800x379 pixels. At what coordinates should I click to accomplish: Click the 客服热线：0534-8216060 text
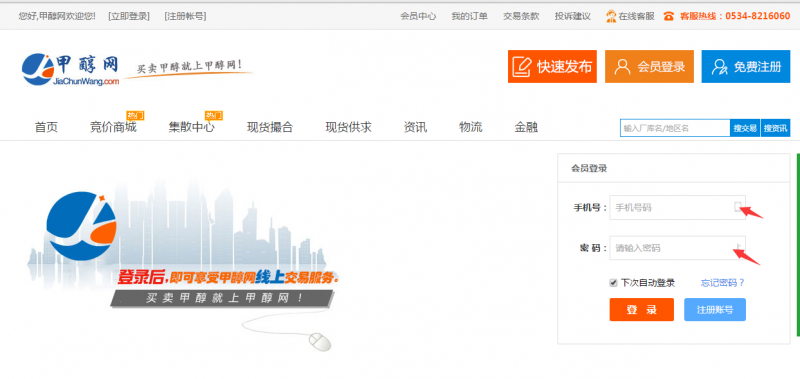click(735, 16)
